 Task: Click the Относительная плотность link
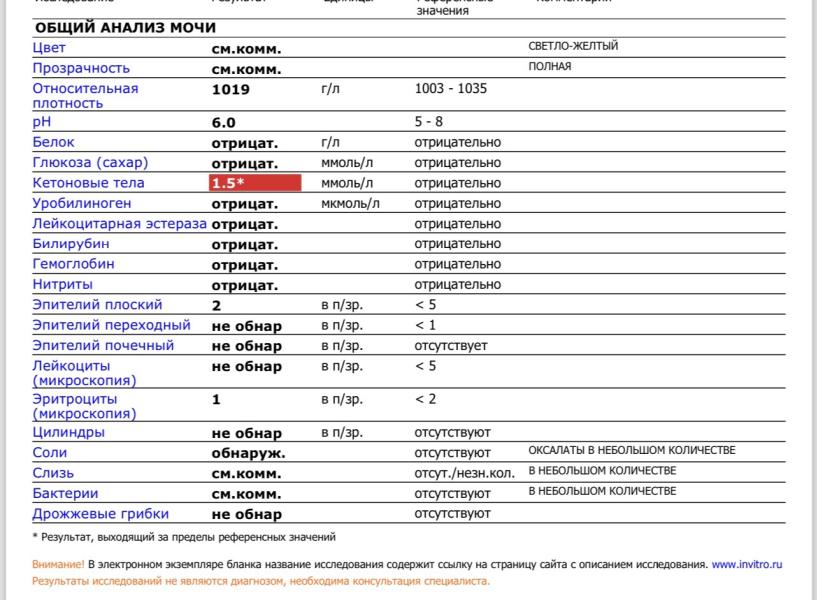[85, 96]
